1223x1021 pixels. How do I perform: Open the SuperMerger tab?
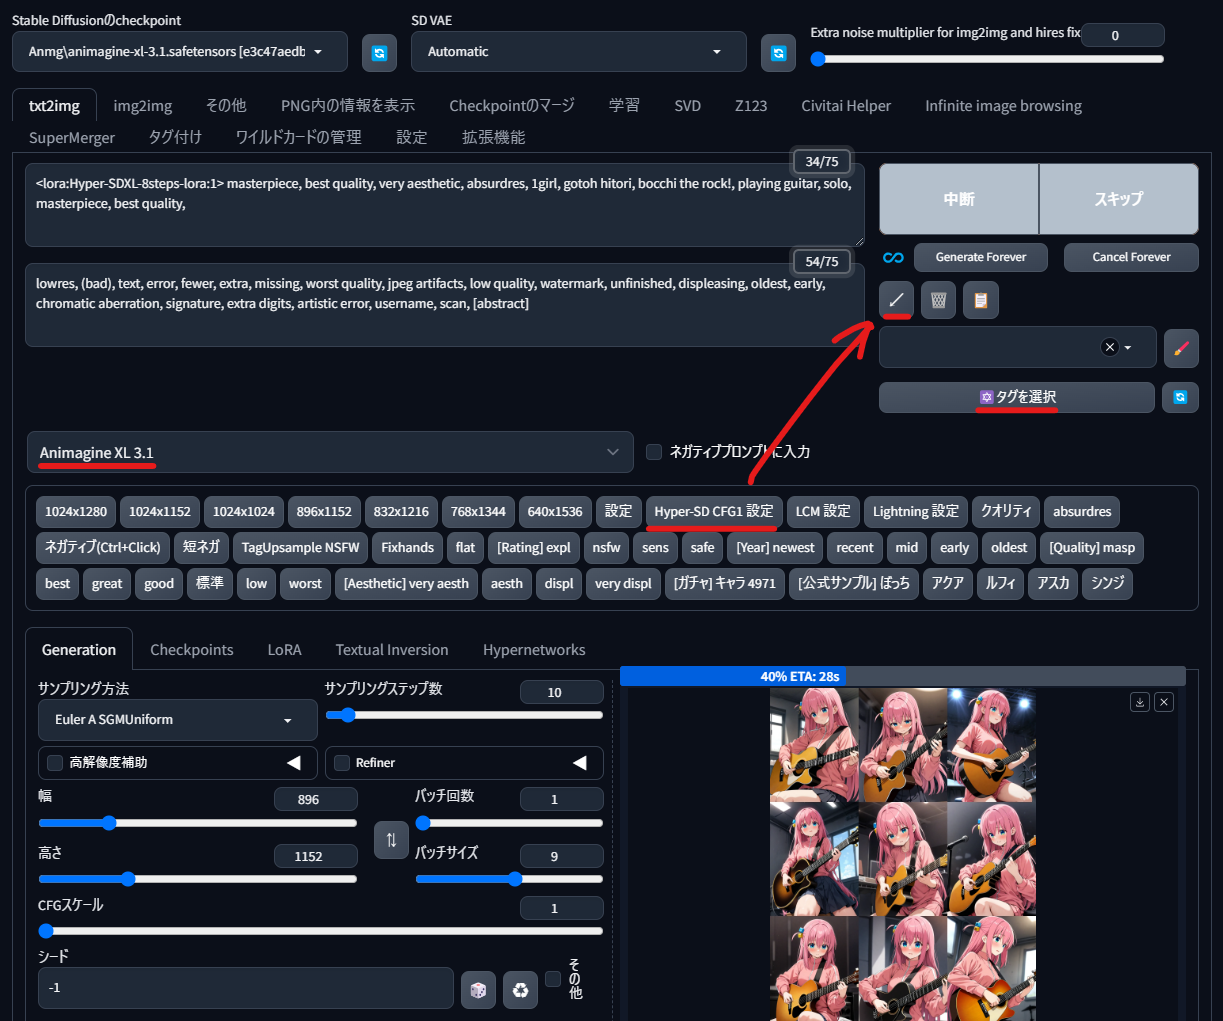(72, 138)
